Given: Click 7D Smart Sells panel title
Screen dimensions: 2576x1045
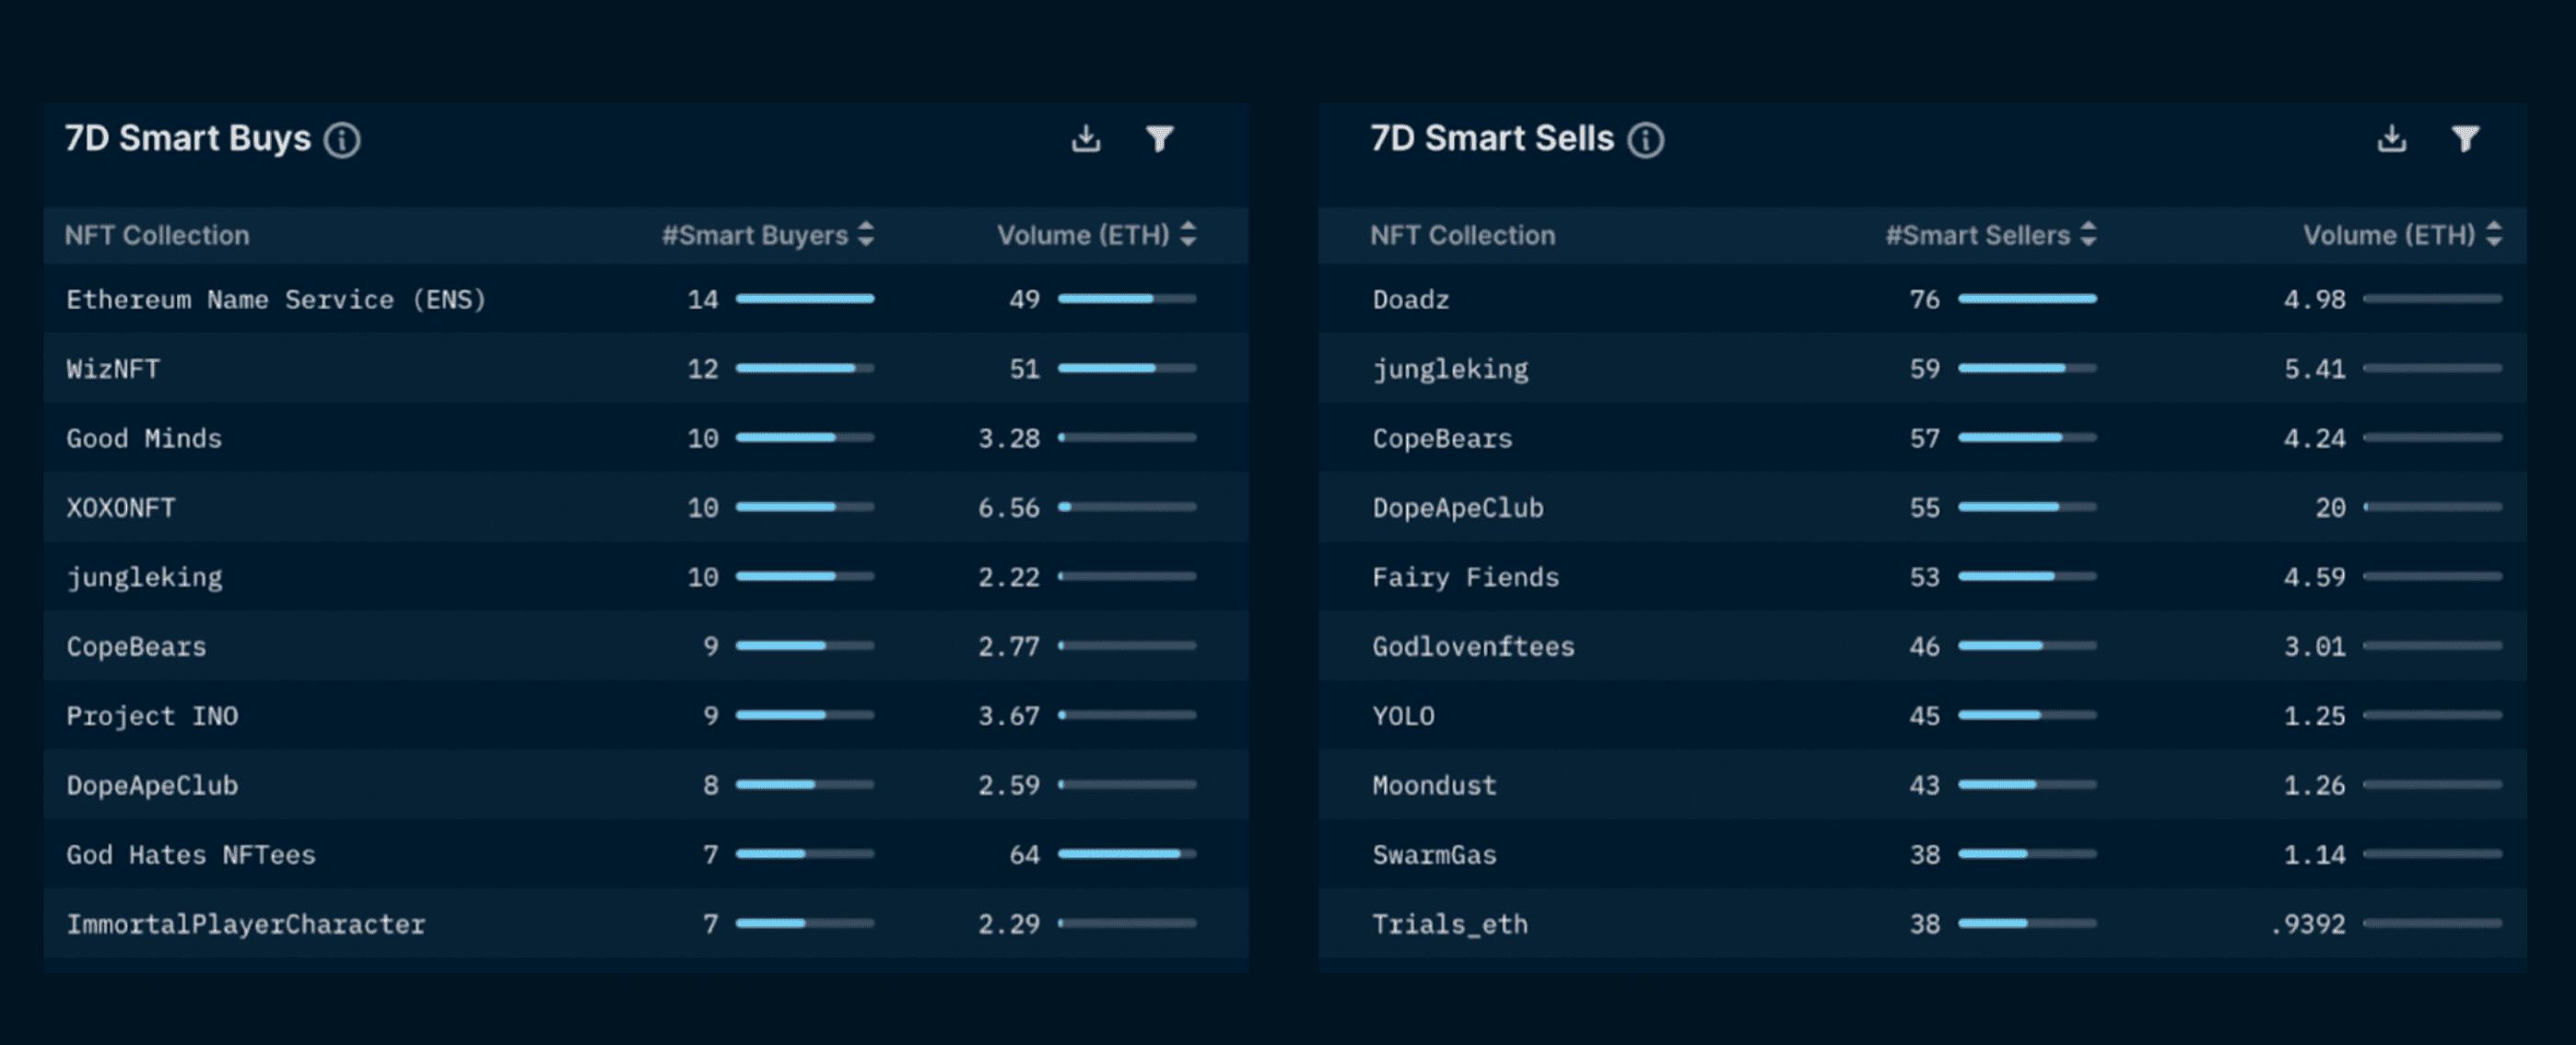Looking at the screenshot, I should [x=1491, y=138].
